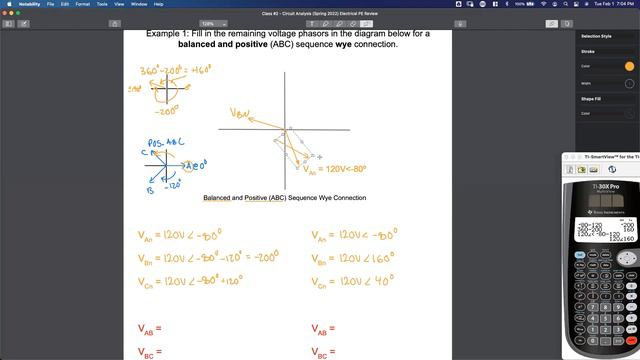Click the 7 key on TI-30X calculator
640x360 pixels.
pos(593,307)
